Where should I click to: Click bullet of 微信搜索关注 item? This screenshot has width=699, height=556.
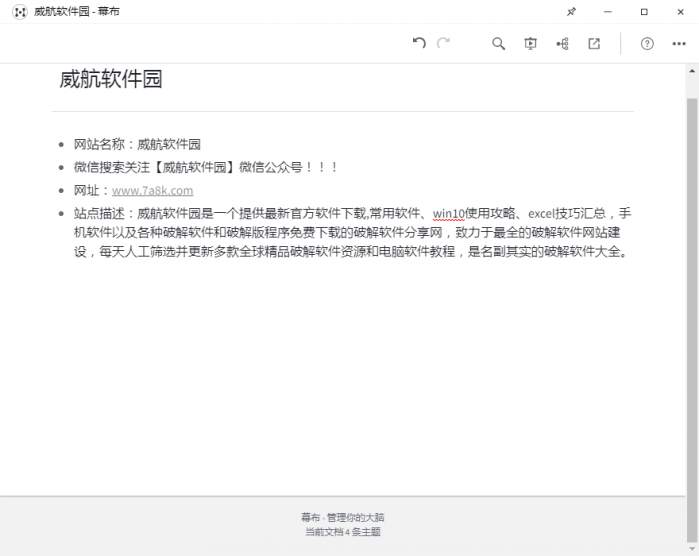click(x=62, y=168)
